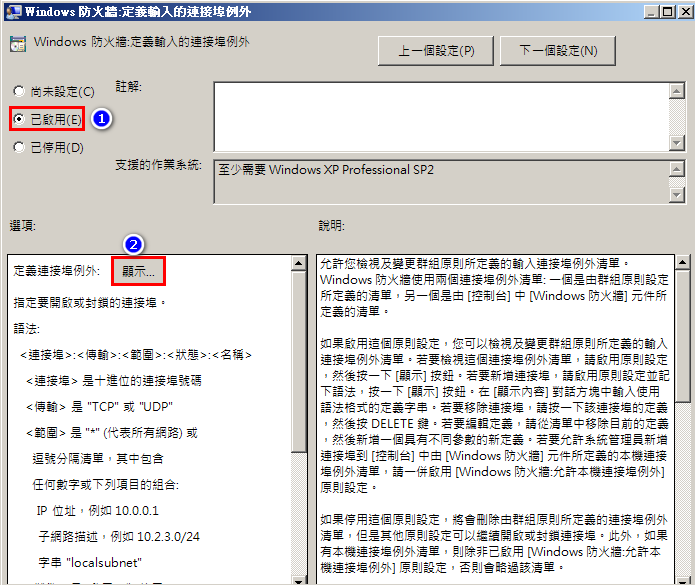Viewport: 695px width, 585px height.
Task: Click the text 子網路描述，例如 10.2.3.0/24
Action: [x=119, y=537]
